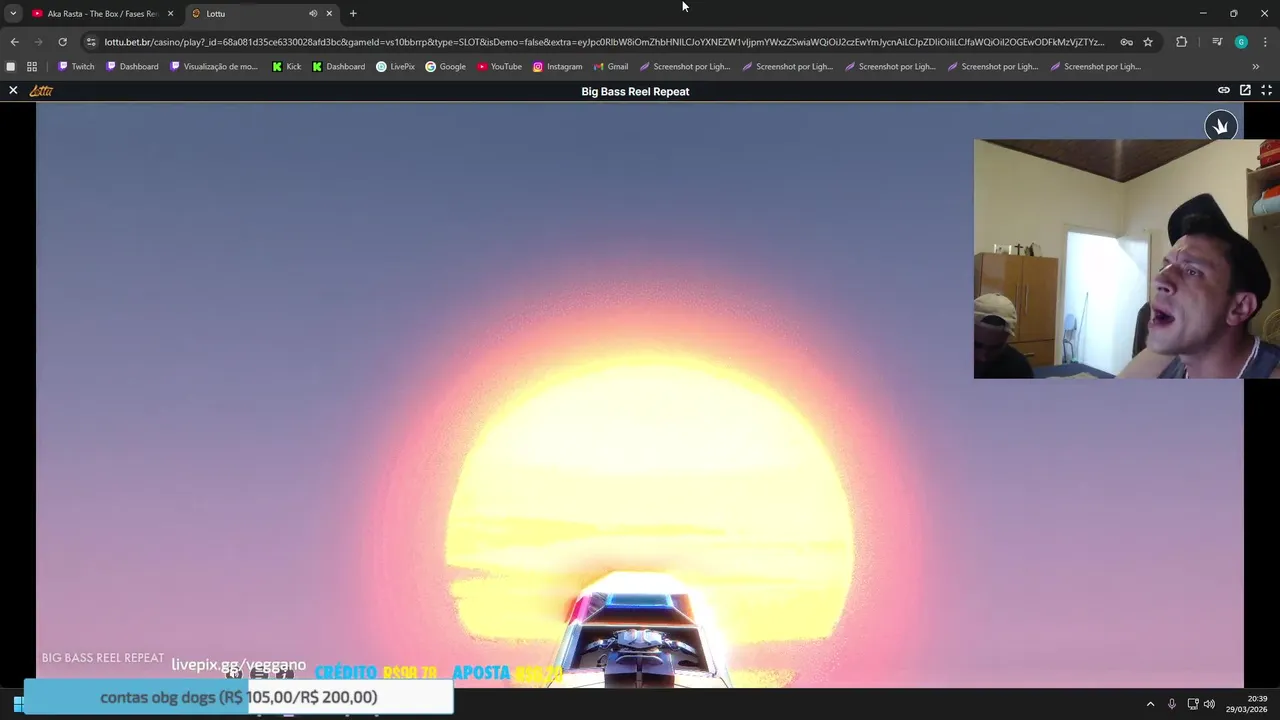
Task: Open game in new window icon
Action: click(1245, 90)
